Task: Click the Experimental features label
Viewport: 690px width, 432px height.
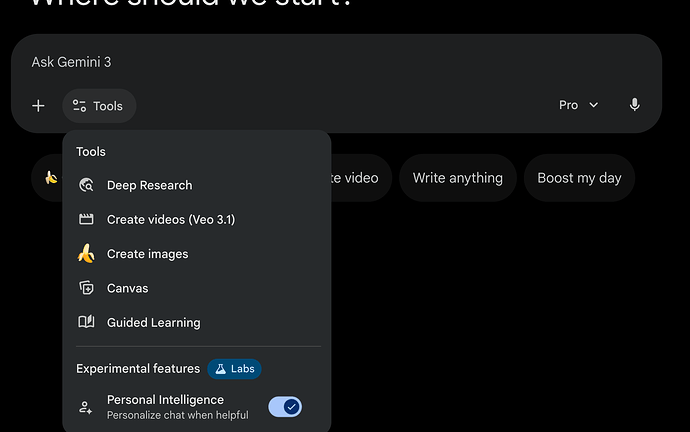Action: [x=138, y=369]
